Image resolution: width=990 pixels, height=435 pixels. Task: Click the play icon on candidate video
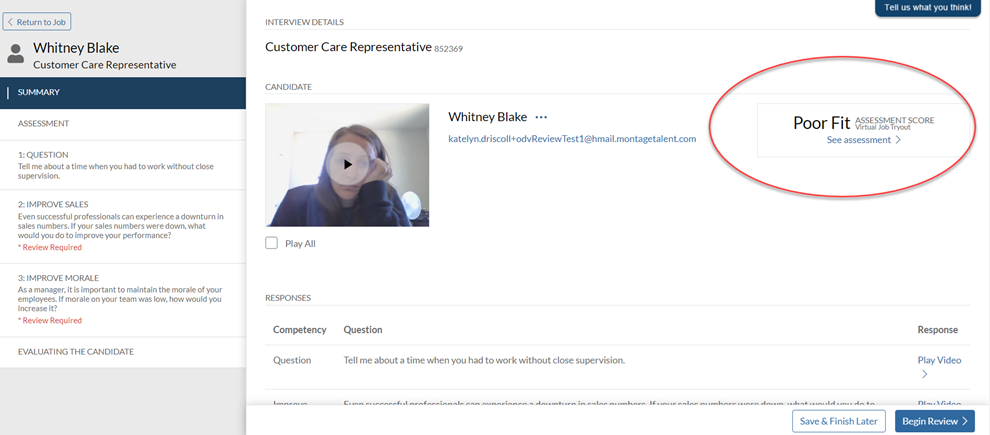(x=347, y=164)
